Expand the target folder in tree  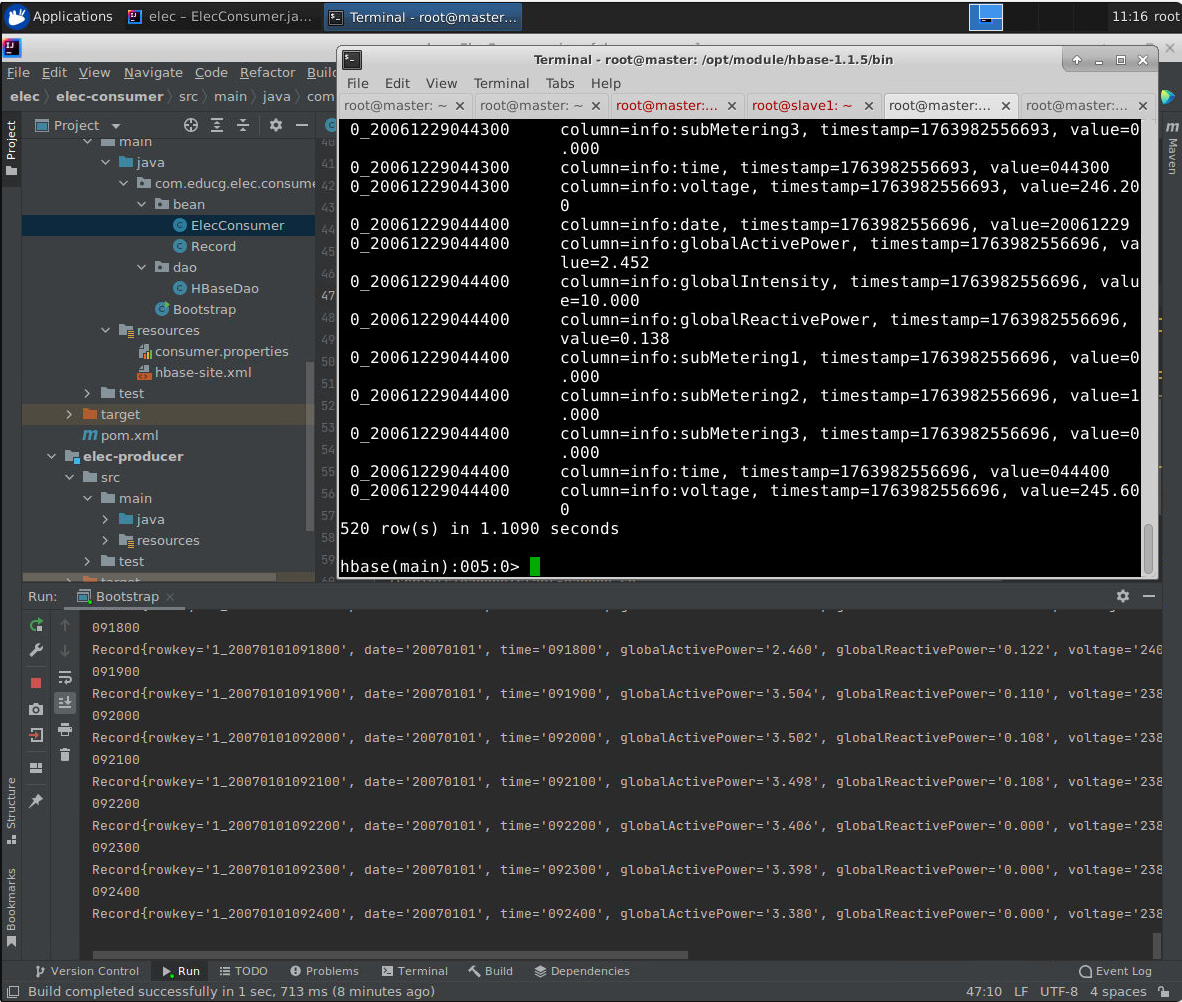[x=69, y=414]
